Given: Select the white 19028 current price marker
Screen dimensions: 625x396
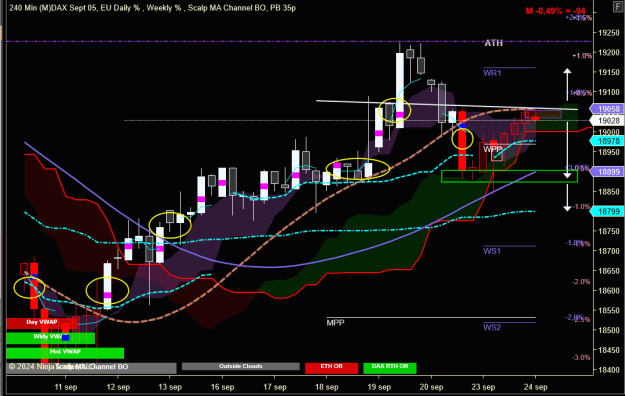Looking at the screenshot, I should [x=607, y=120].
